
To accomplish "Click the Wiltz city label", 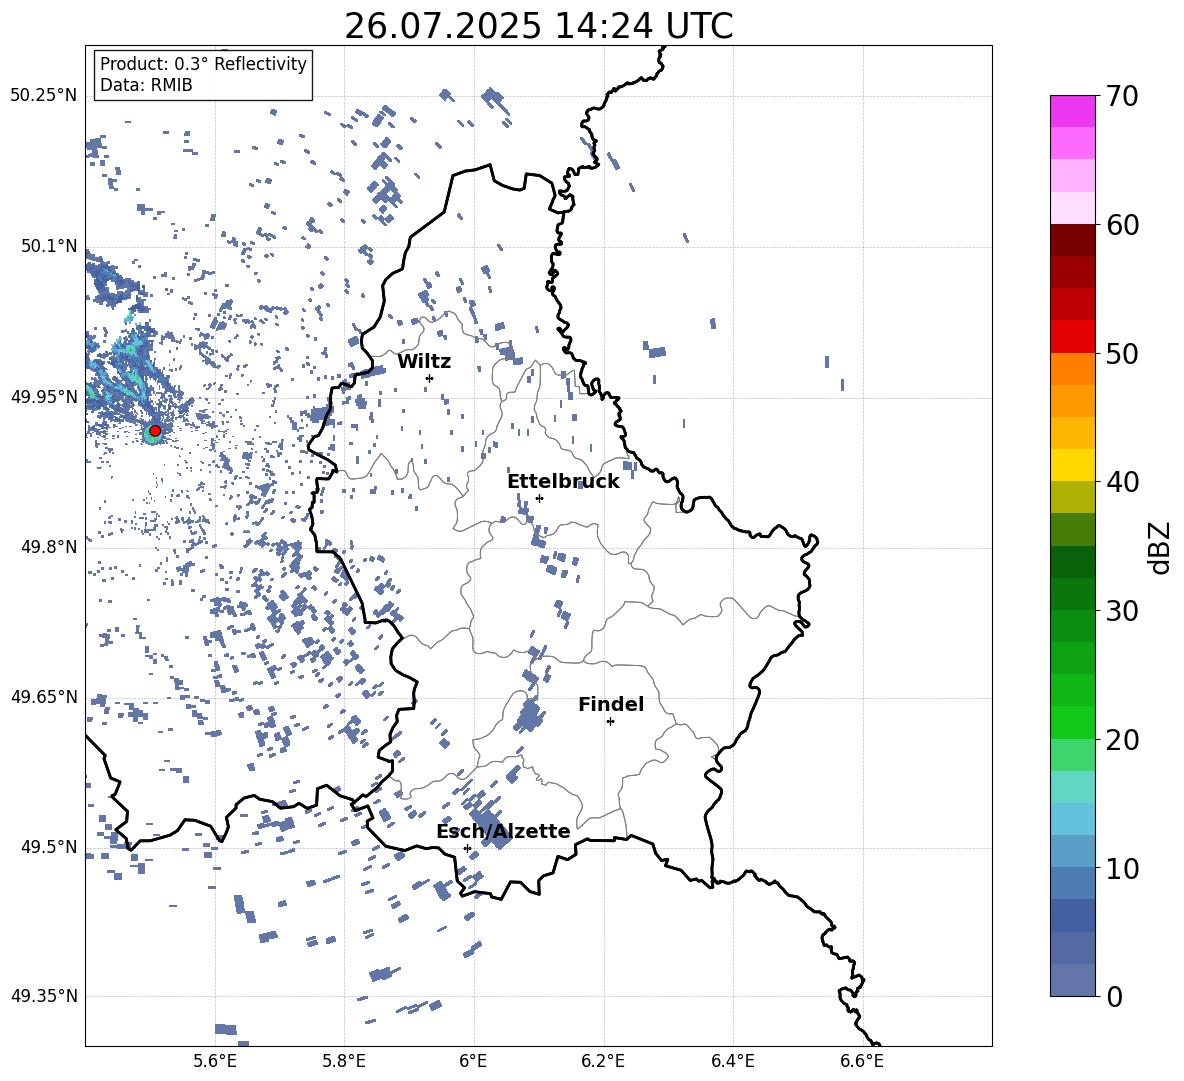I will pyautogui.click(x=424, y=362).
